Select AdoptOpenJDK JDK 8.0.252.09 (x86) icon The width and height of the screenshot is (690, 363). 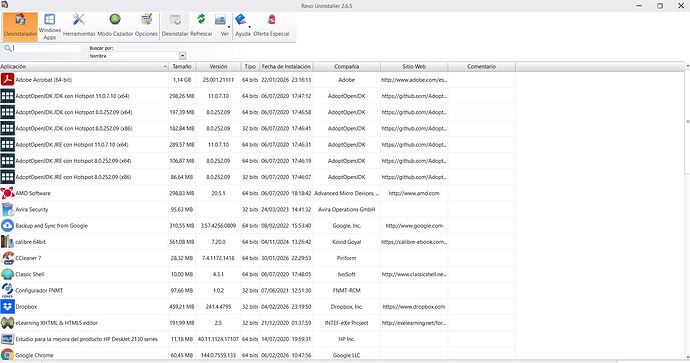tap(7, 128)
